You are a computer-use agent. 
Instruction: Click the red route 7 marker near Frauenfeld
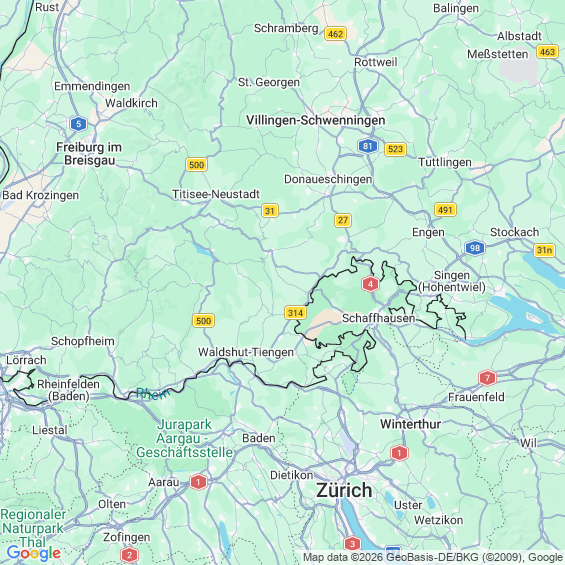(487, 378)
